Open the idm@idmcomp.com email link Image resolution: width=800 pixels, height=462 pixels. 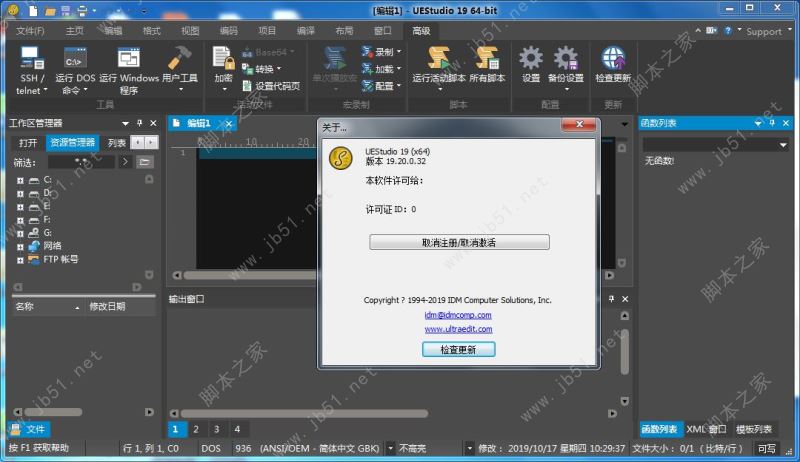coord(458,315)
